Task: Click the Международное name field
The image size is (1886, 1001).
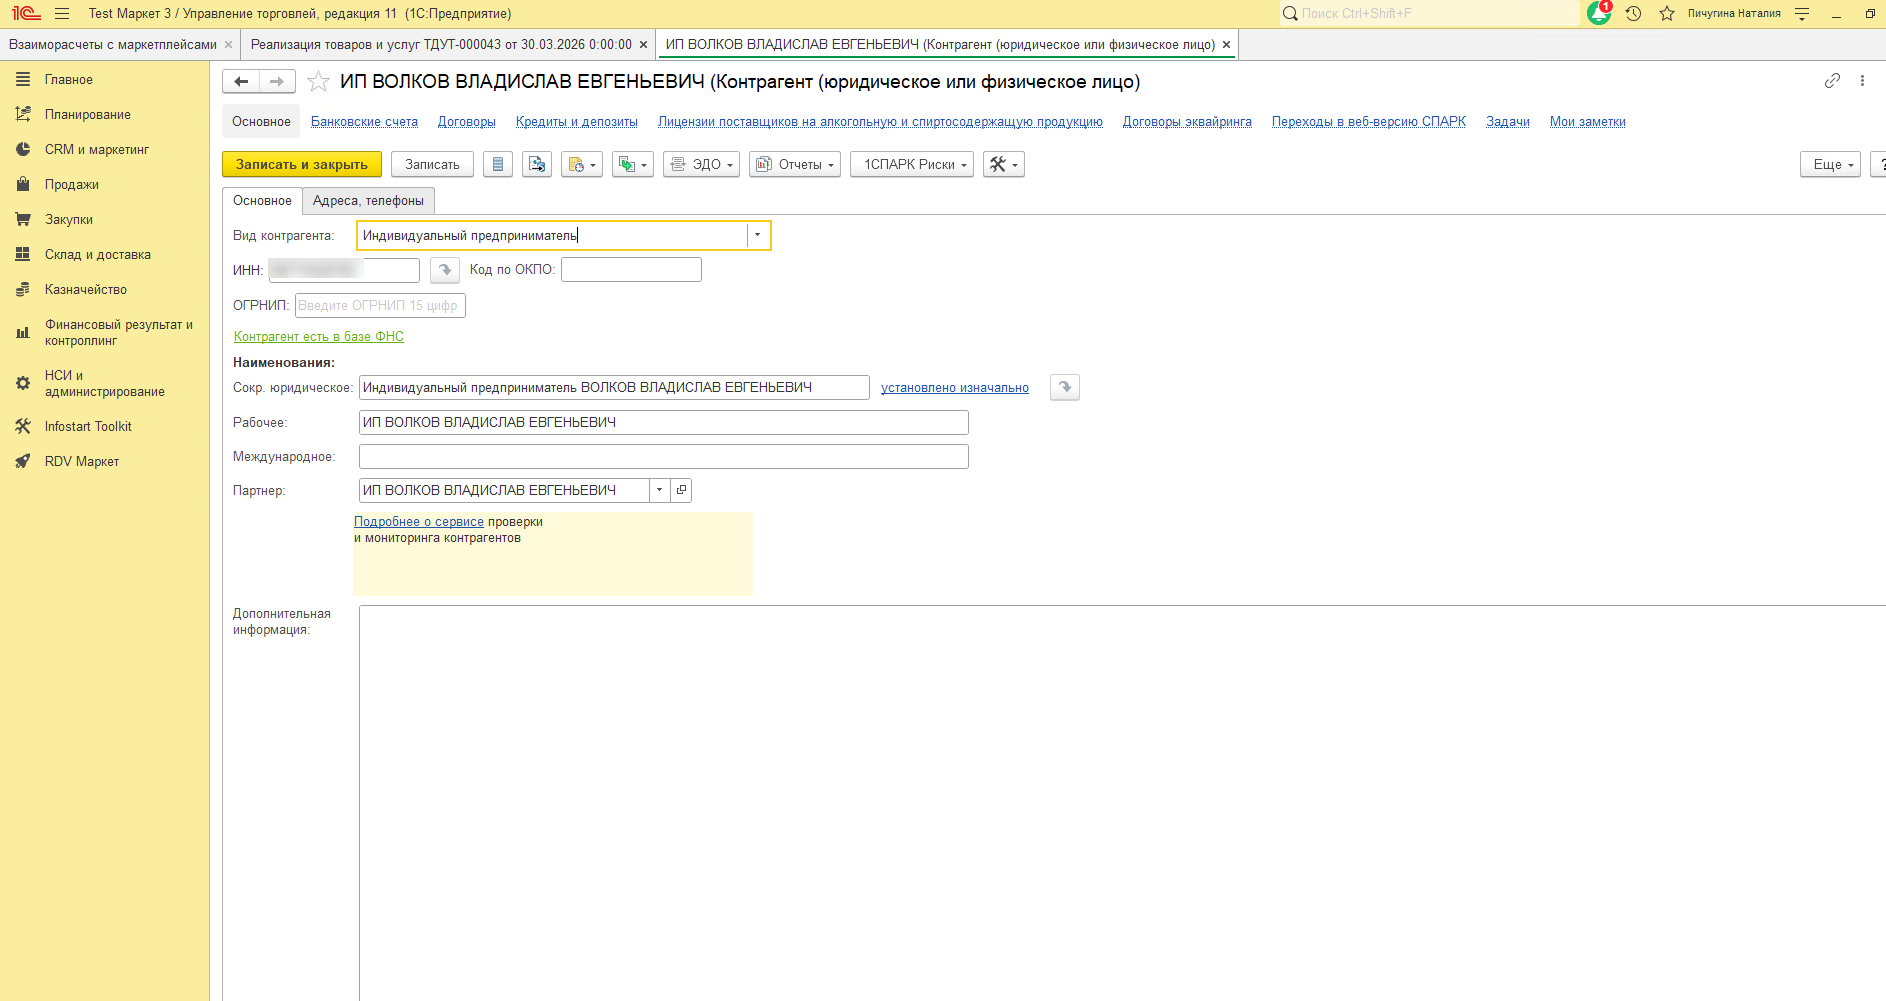Action: coord(664,457)
